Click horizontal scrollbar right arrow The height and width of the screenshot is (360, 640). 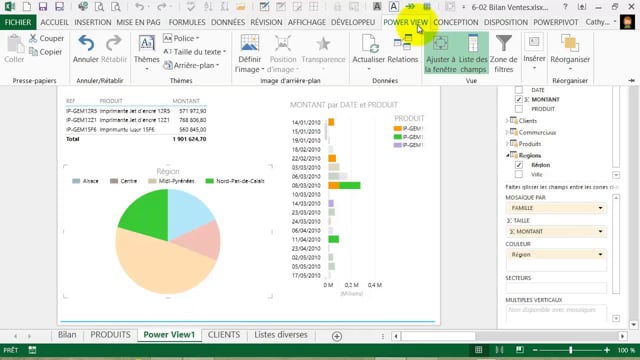[x=622, y=336]
